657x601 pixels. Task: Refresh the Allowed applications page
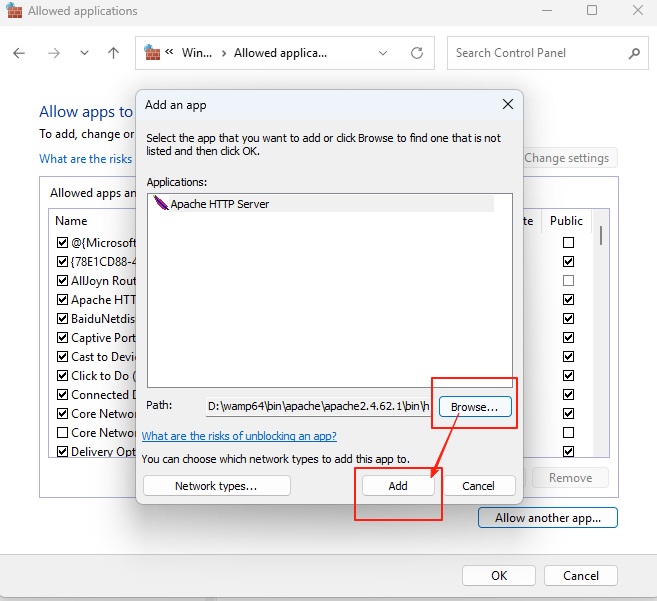click(416, 53)
